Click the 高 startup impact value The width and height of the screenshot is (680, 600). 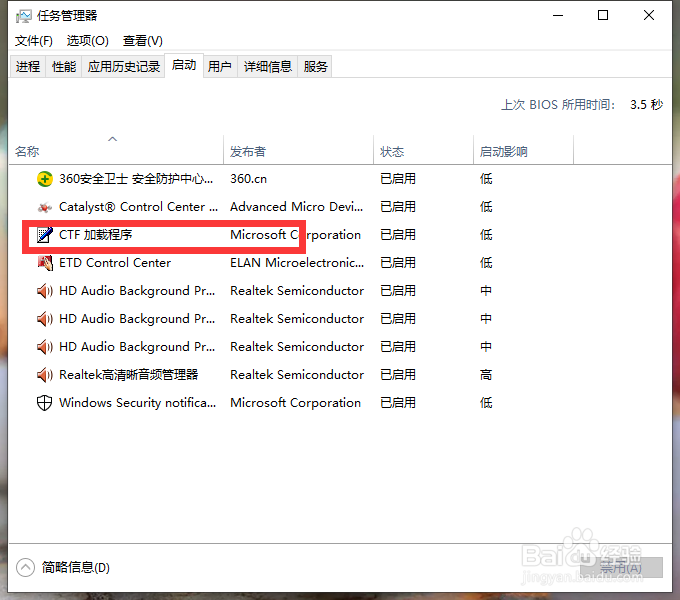pos(486,375)
